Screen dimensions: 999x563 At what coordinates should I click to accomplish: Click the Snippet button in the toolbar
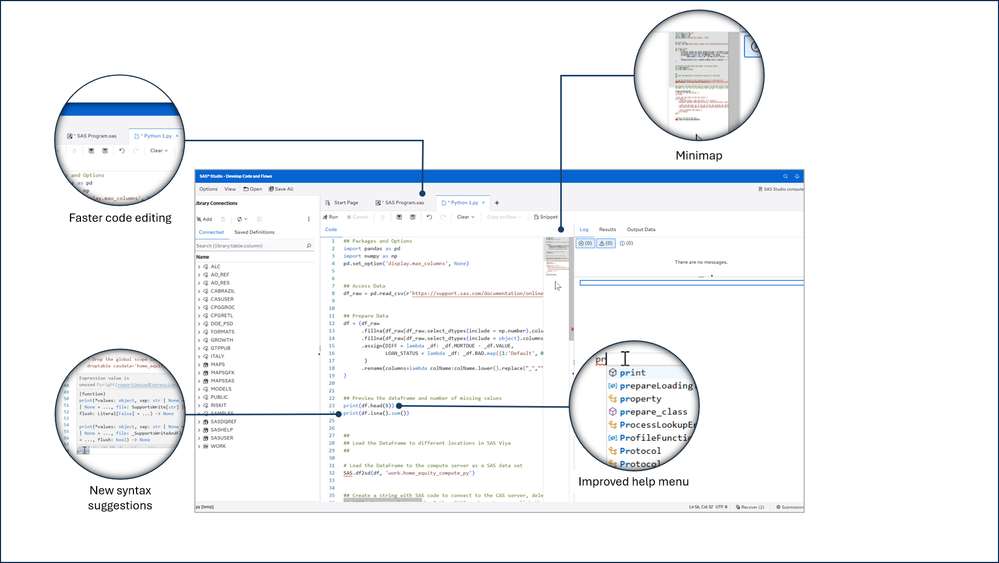(545, 217)
